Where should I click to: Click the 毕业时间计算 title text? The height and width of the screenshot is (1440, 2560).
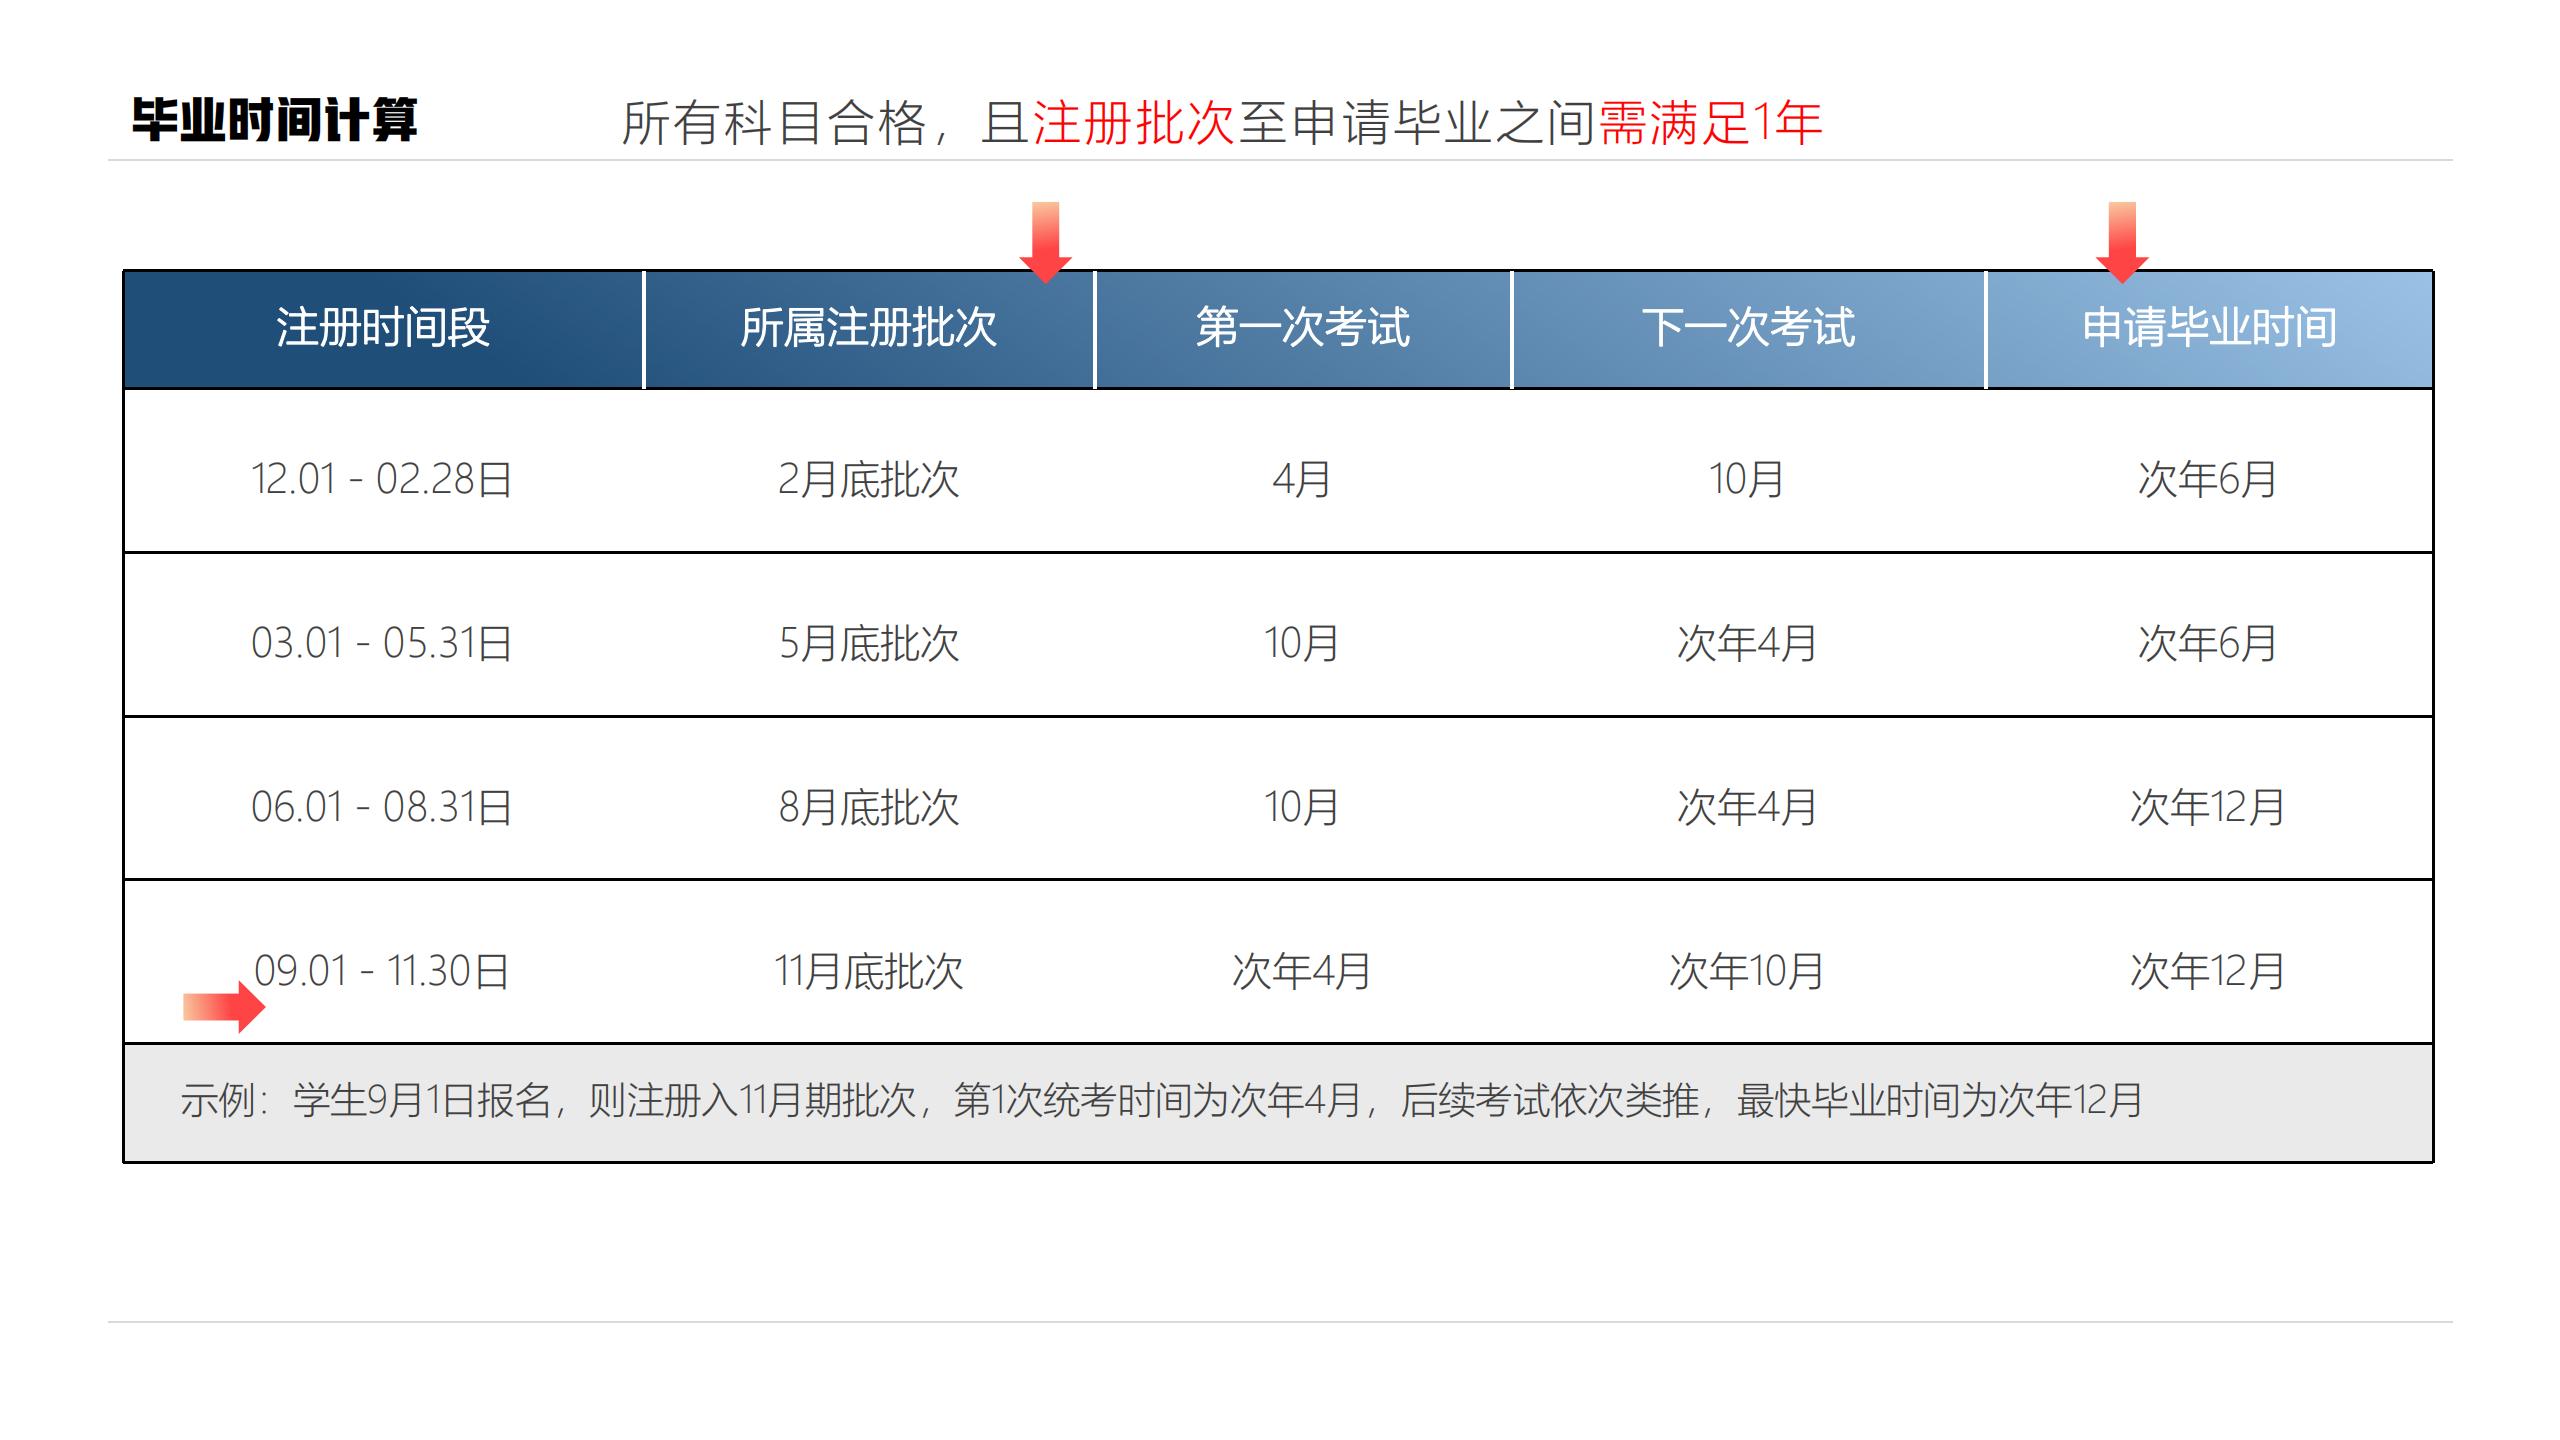274,121
